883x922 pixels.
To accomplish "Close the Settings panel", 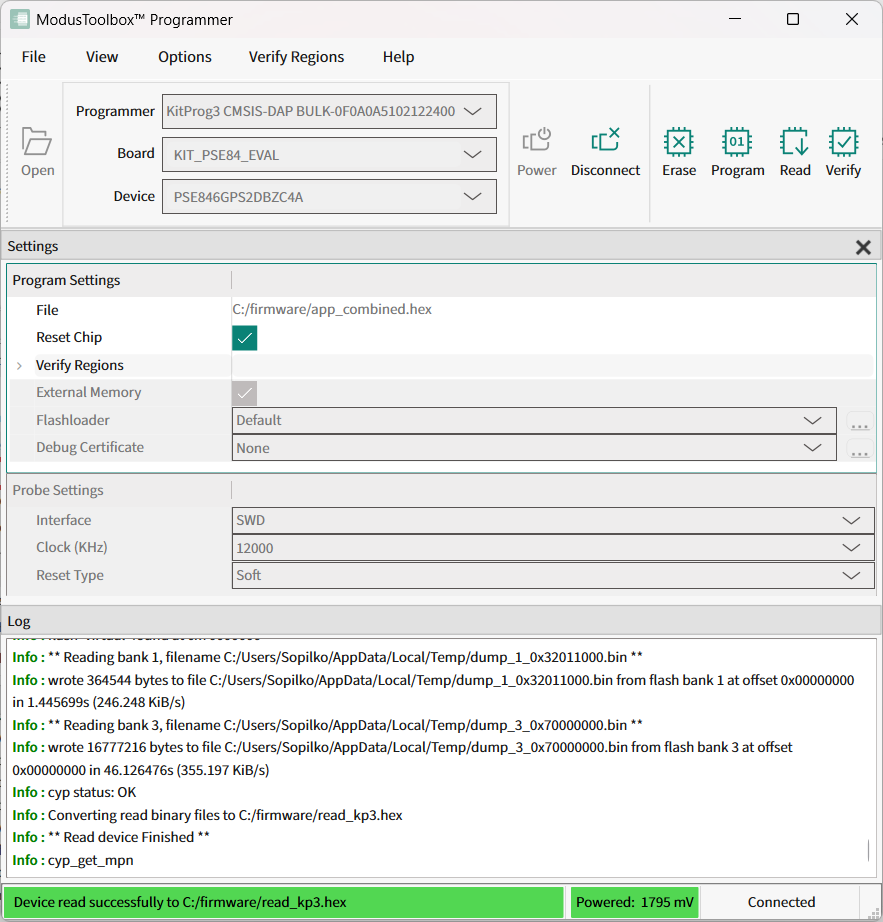I will click(x=863, y=247).
